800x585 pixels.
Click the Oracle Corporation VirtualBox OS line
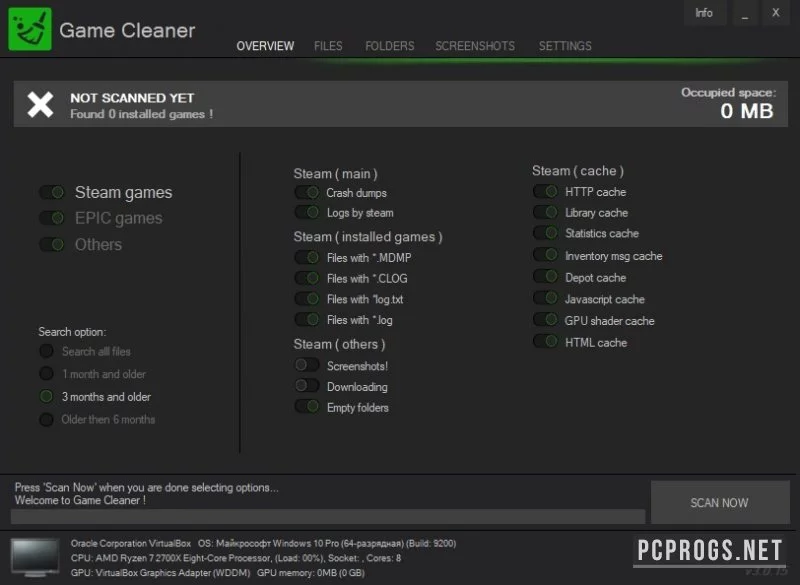263,543
